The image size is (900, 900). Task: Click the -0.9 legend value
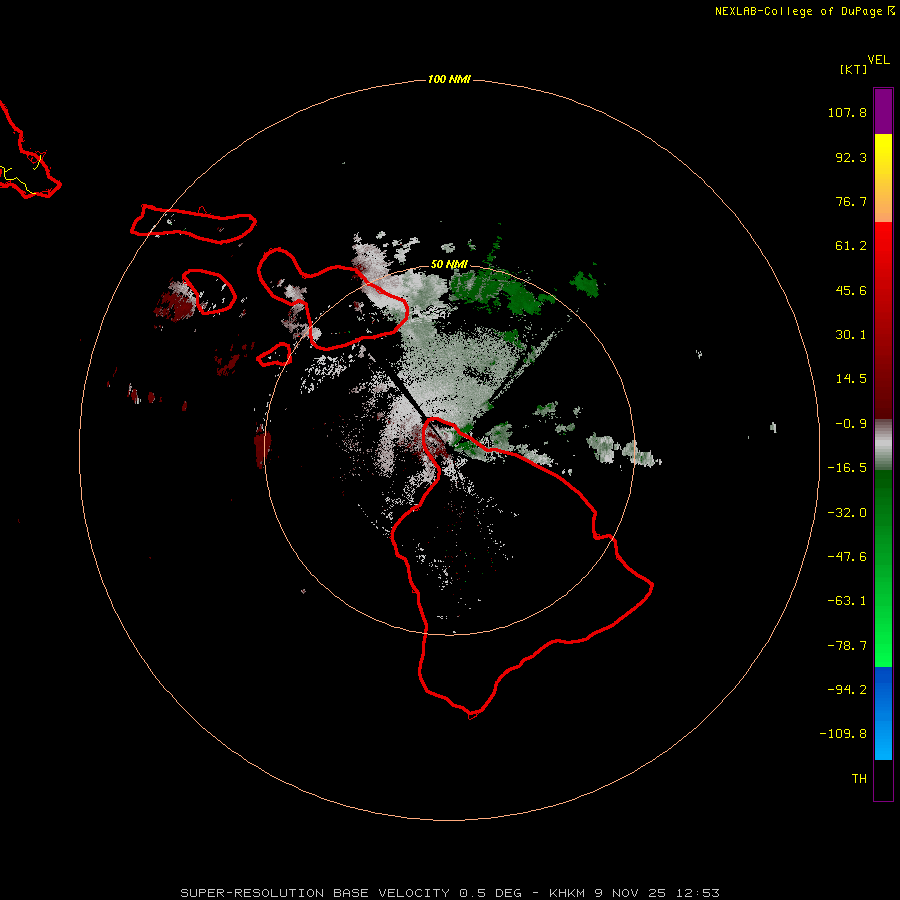pos(851,424)
